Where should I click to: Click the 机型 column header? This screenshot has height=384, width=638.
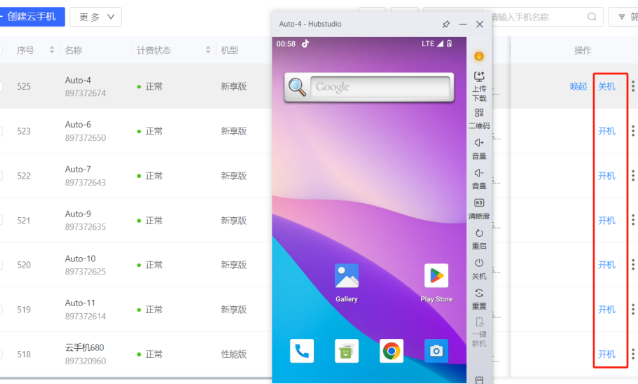(x=229, y=50)
